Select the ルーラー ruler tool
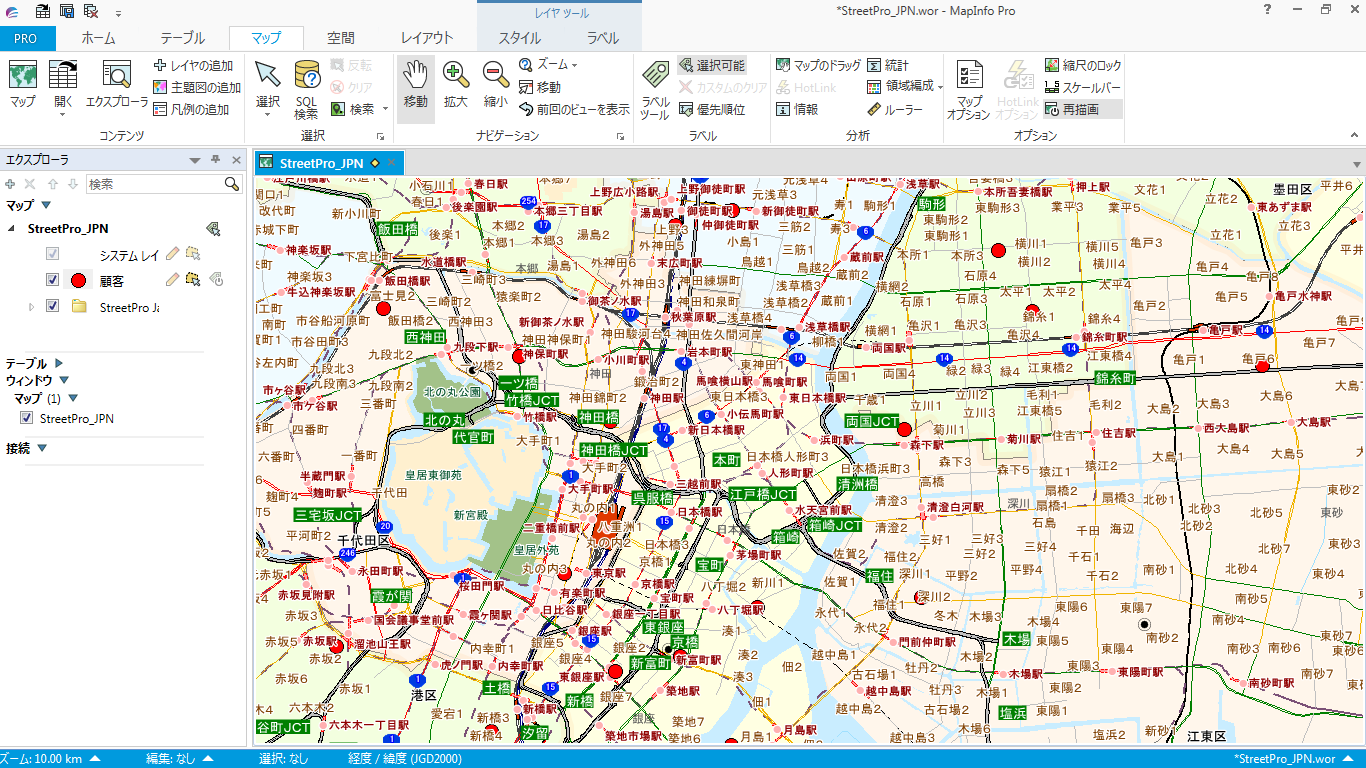 coord(895,109)
